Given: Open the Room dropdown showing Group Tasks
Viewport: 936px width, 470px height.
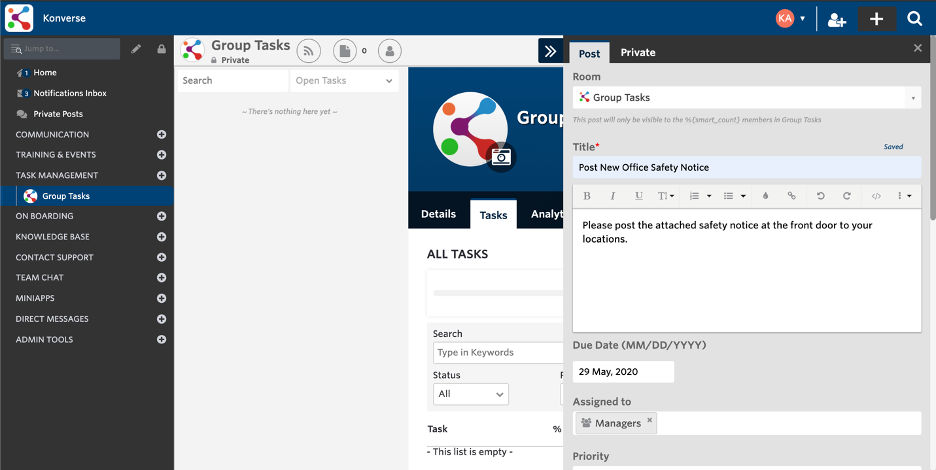Looking at the screenshot, I should point(746,98).
